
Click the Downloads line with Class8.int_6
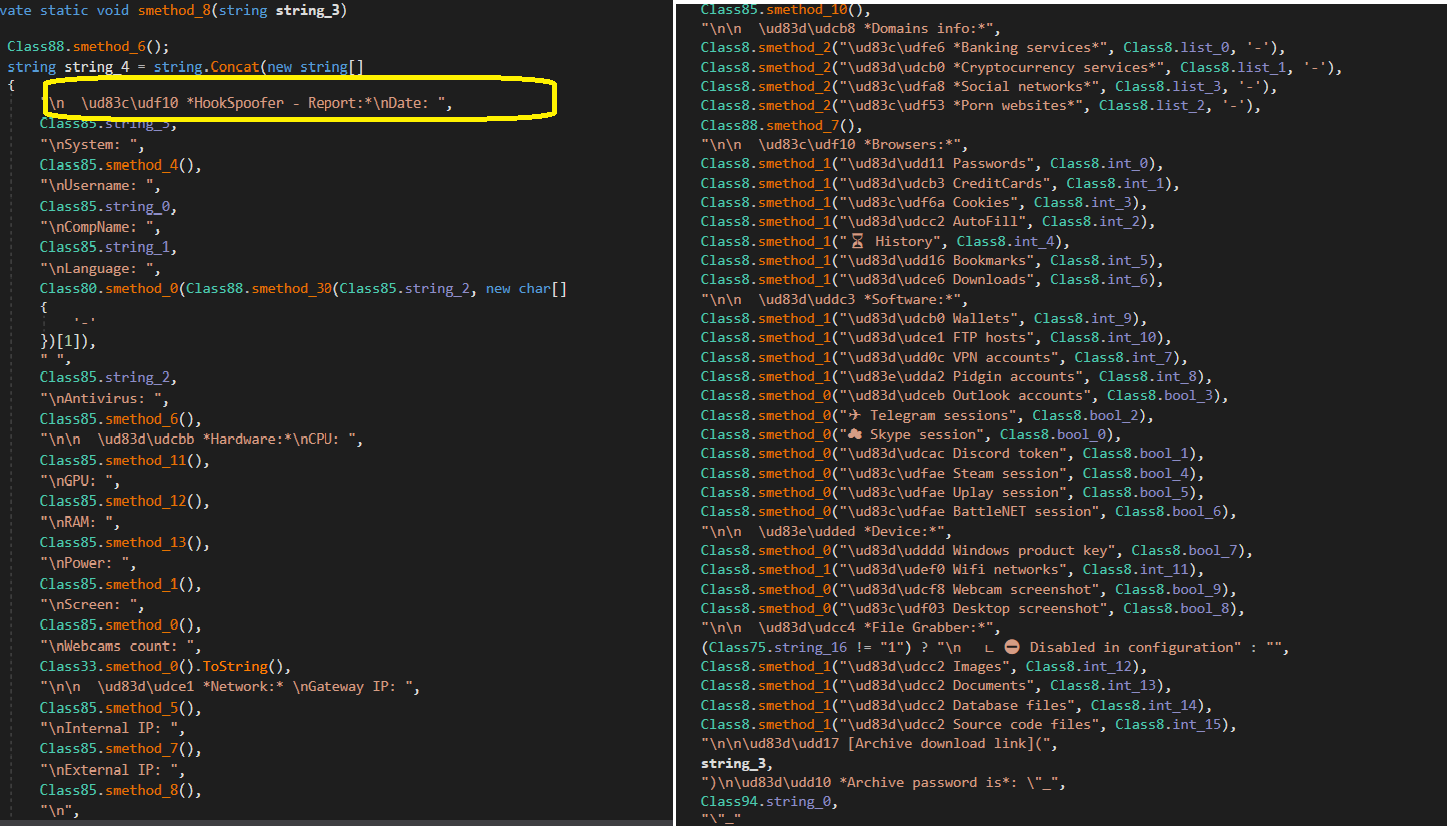(932, 280)
